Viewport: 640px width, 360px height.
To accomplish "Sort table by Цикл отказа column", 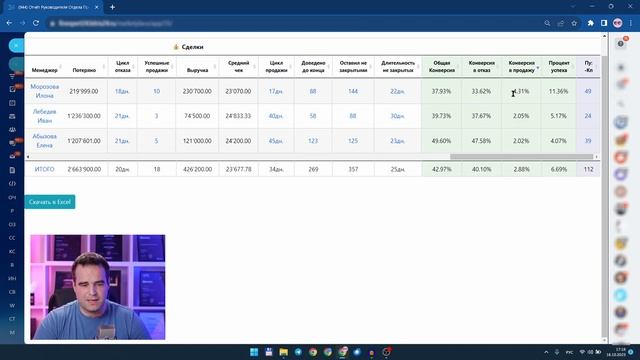I will click(x=122, y=67).
